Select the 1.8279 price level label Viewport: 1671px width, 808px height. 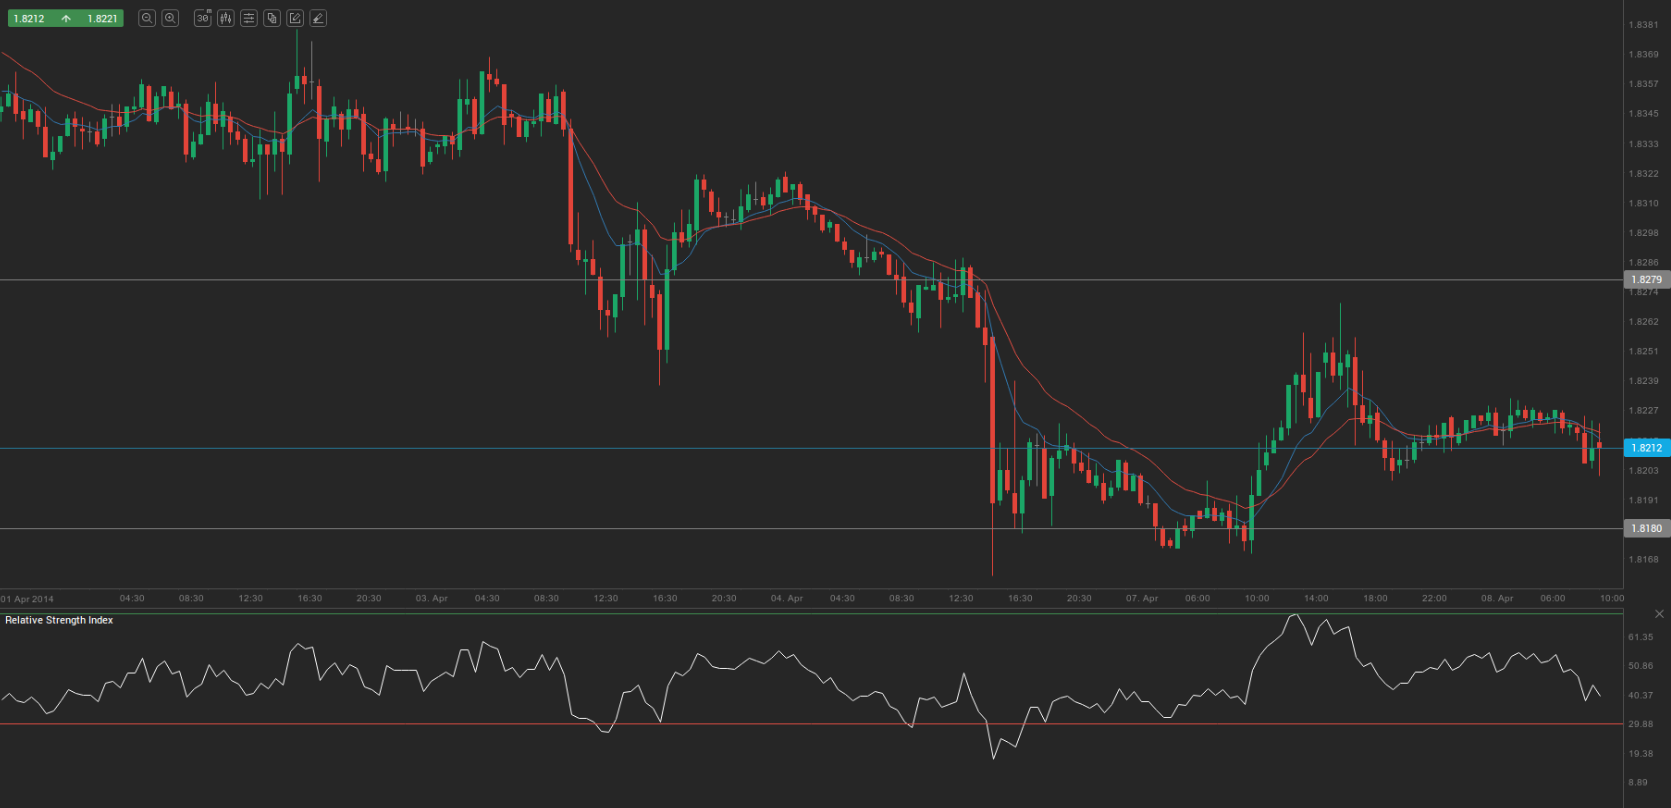pos(1646,280)
